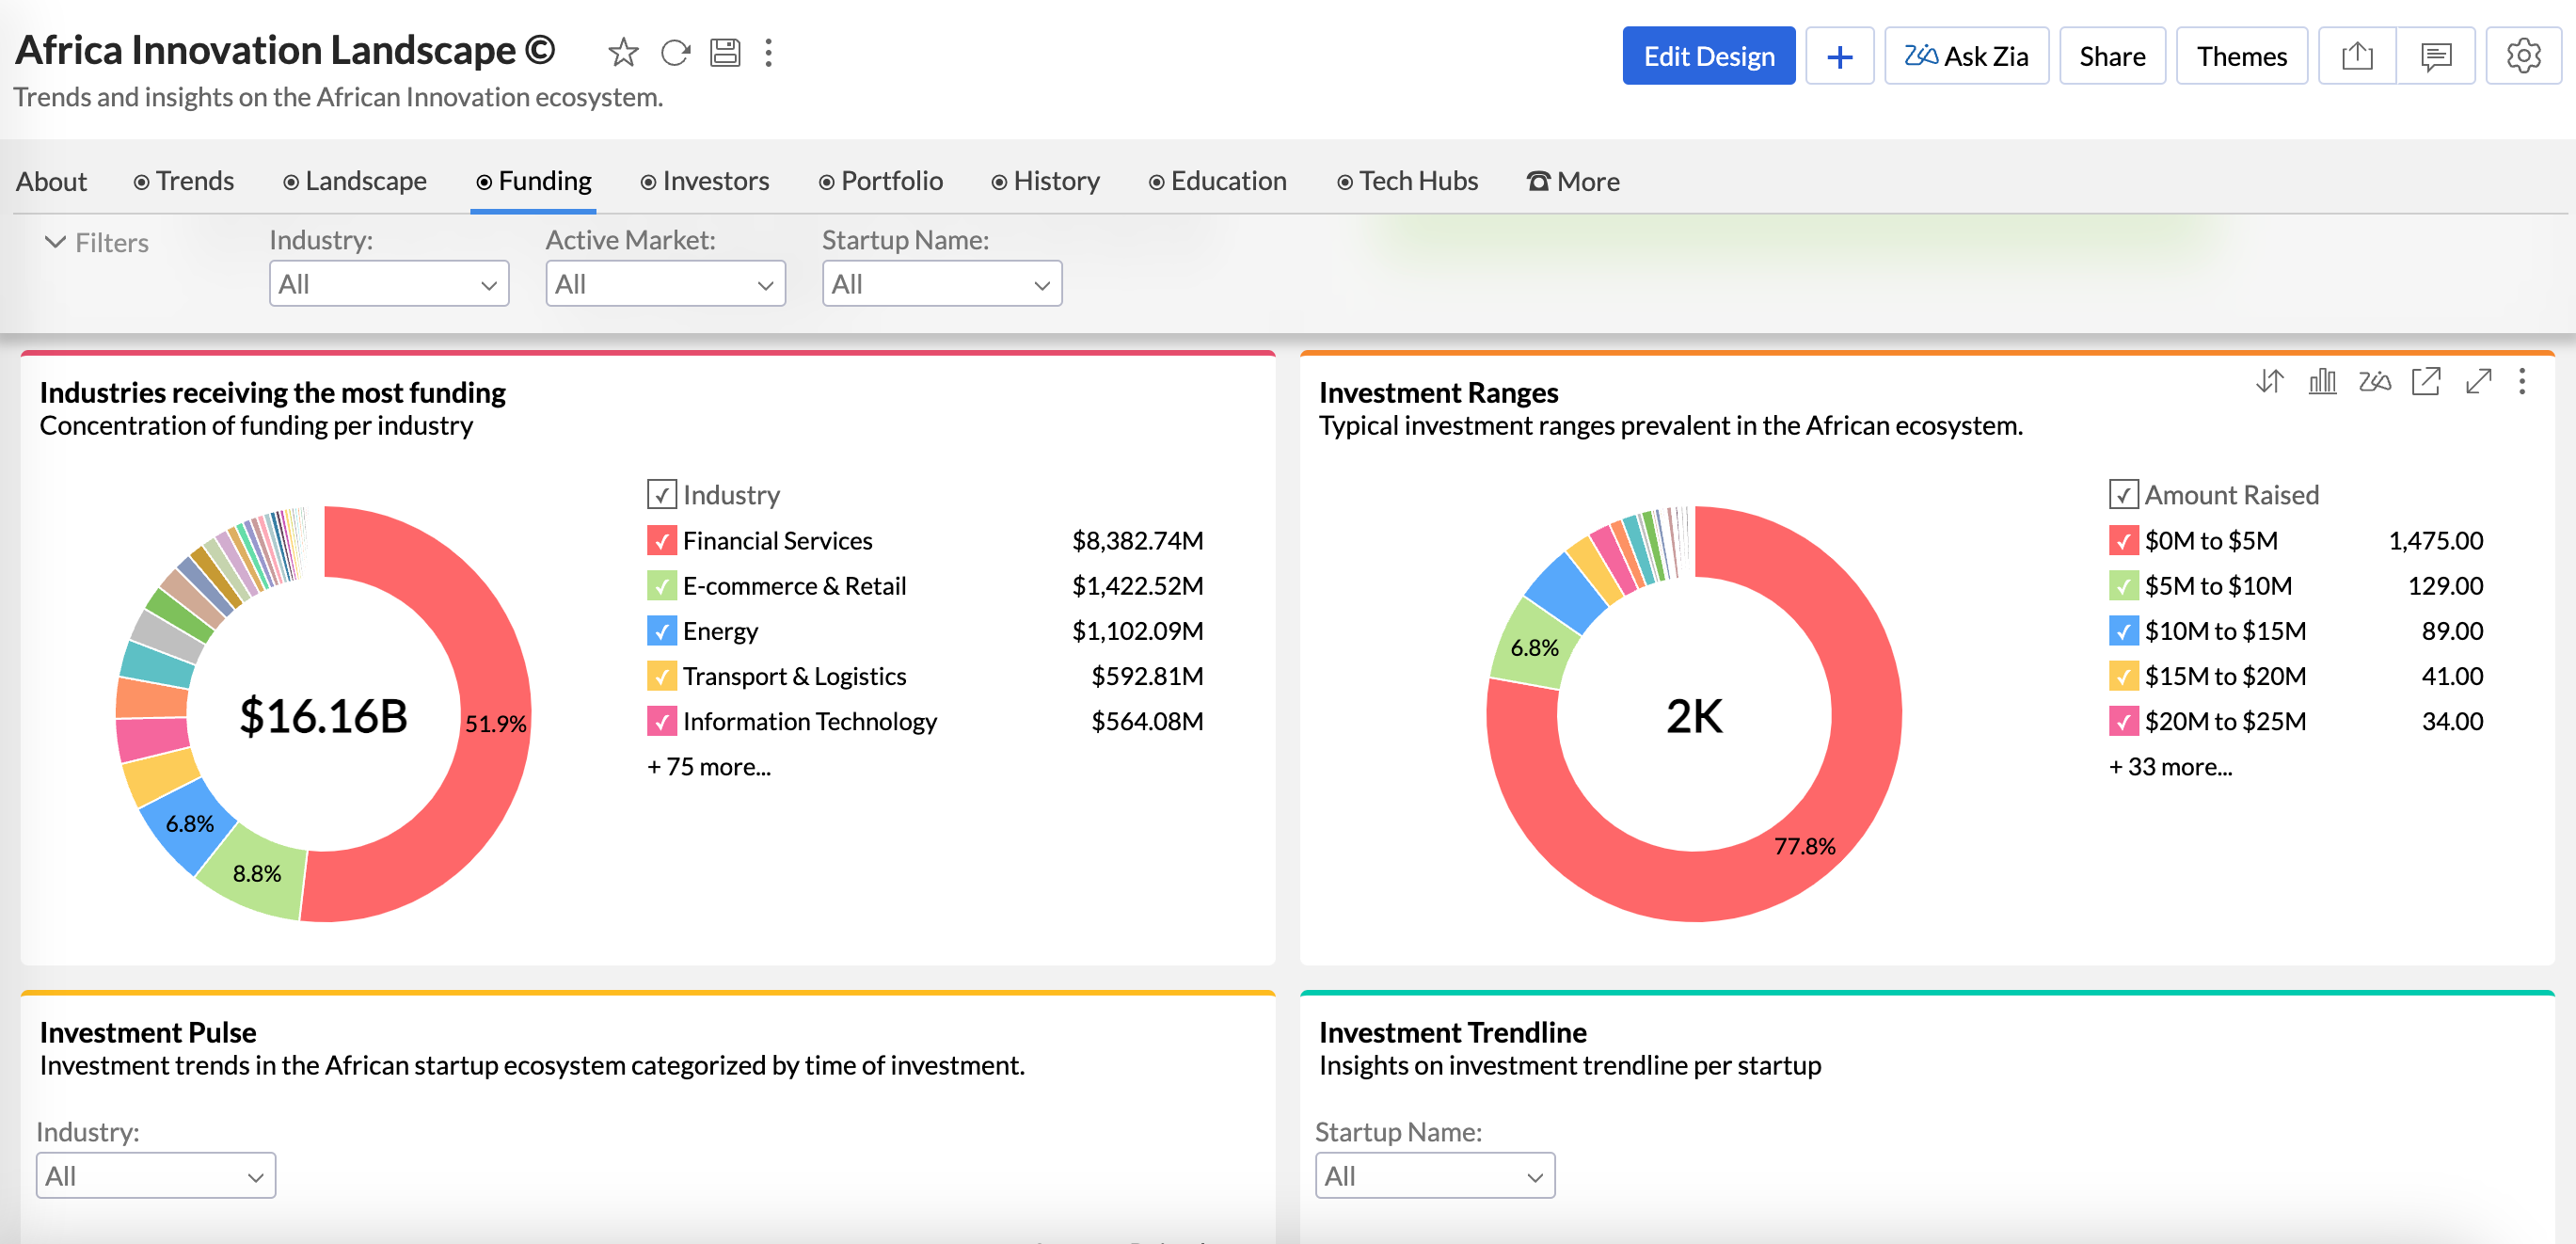Switch to the Trends tab
The image size is (2576, 1244).
coord(184,181)
